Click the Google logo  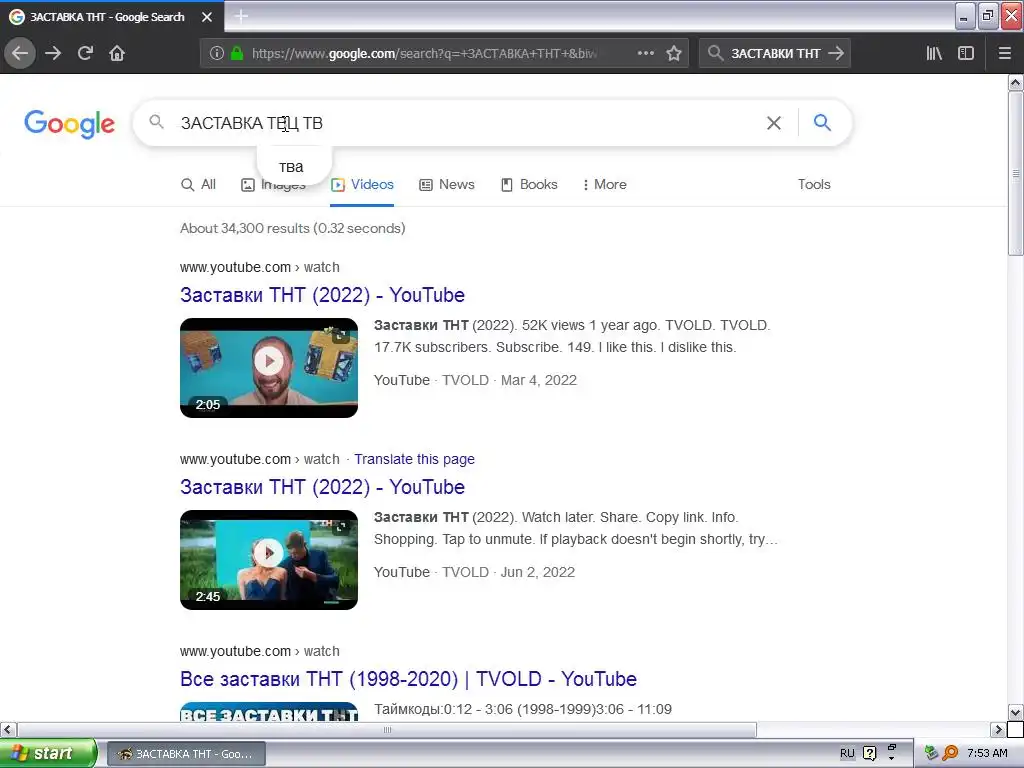(x=69, y=123)
